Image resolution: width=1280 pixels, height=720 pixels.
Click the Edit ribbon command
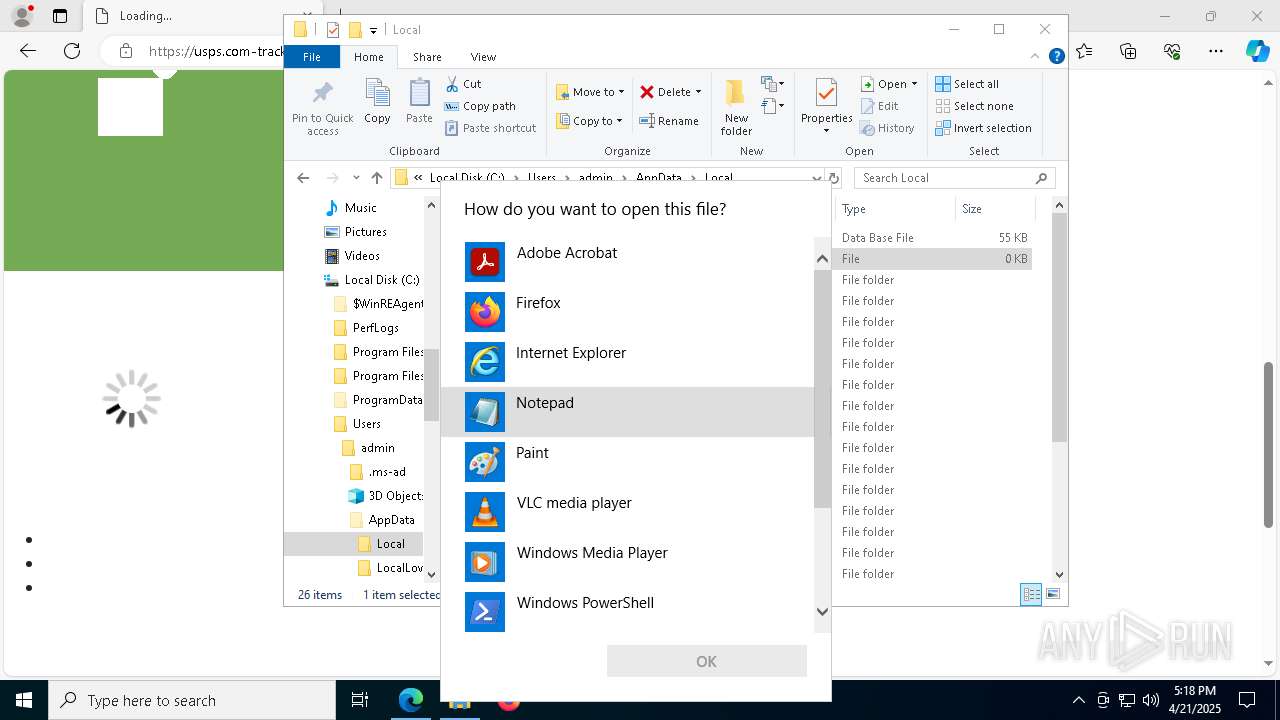880,106
